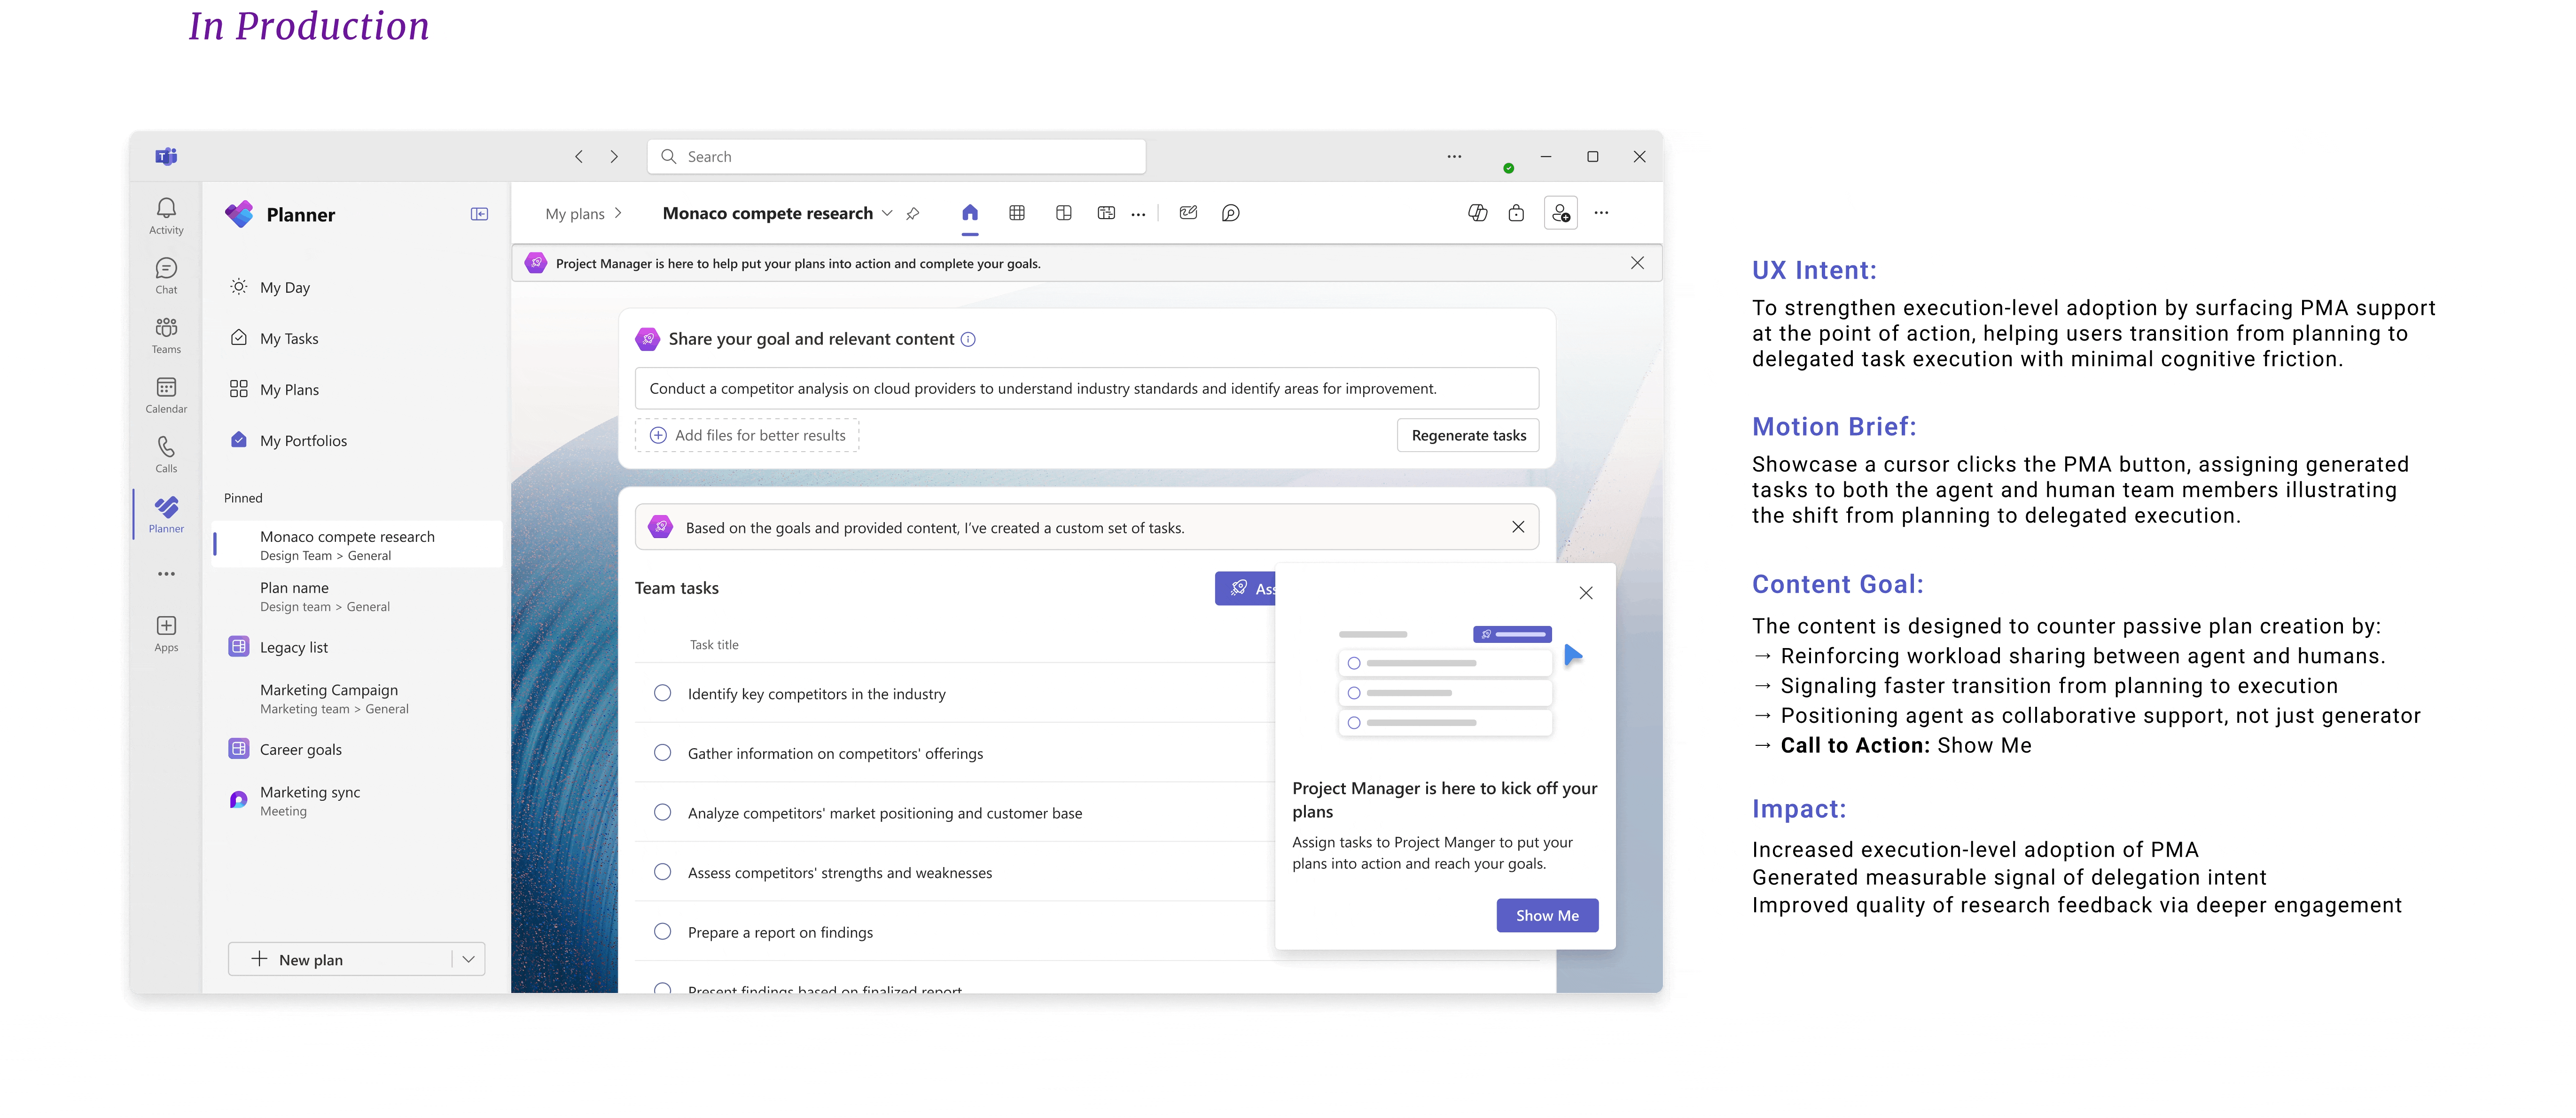Click the edit whiteboard icon in plan toolbar
The image size is (2576, 1118).
[x=1188, y=213]
